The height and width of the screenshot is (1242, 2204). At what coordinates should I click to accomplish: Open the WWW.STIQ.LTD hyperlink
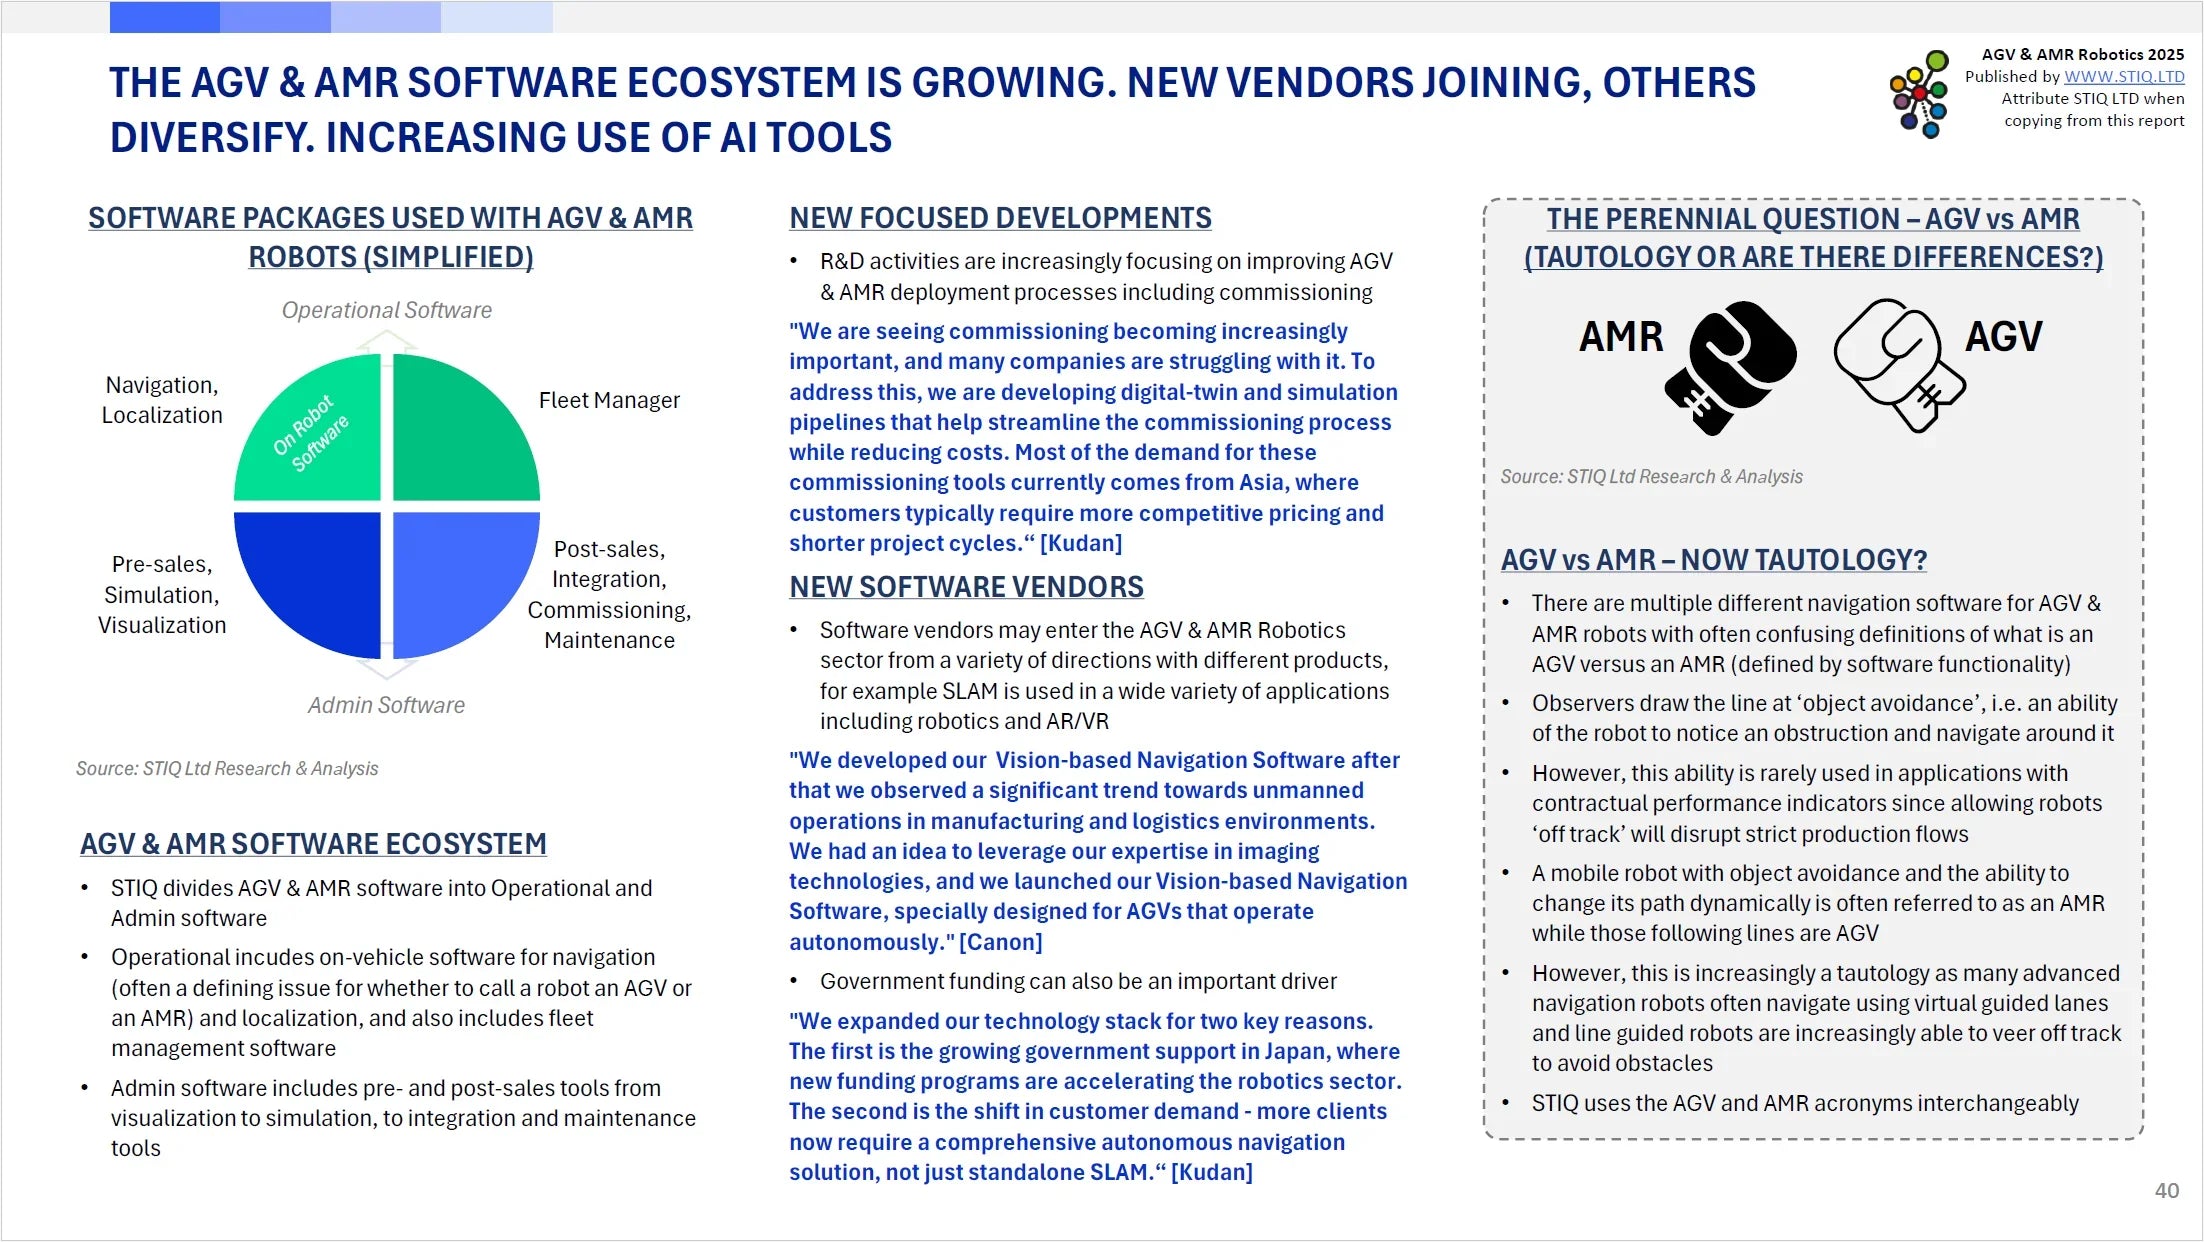pos(2124,76)
